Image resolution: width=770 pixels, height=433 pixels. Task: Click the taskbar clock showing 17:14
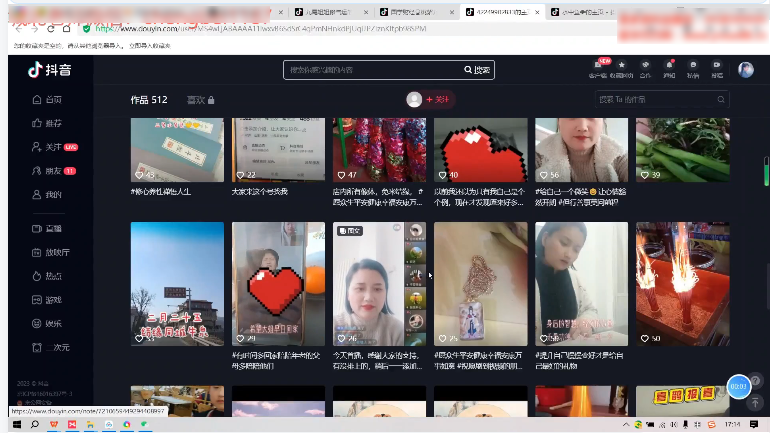tap(732, 424)
